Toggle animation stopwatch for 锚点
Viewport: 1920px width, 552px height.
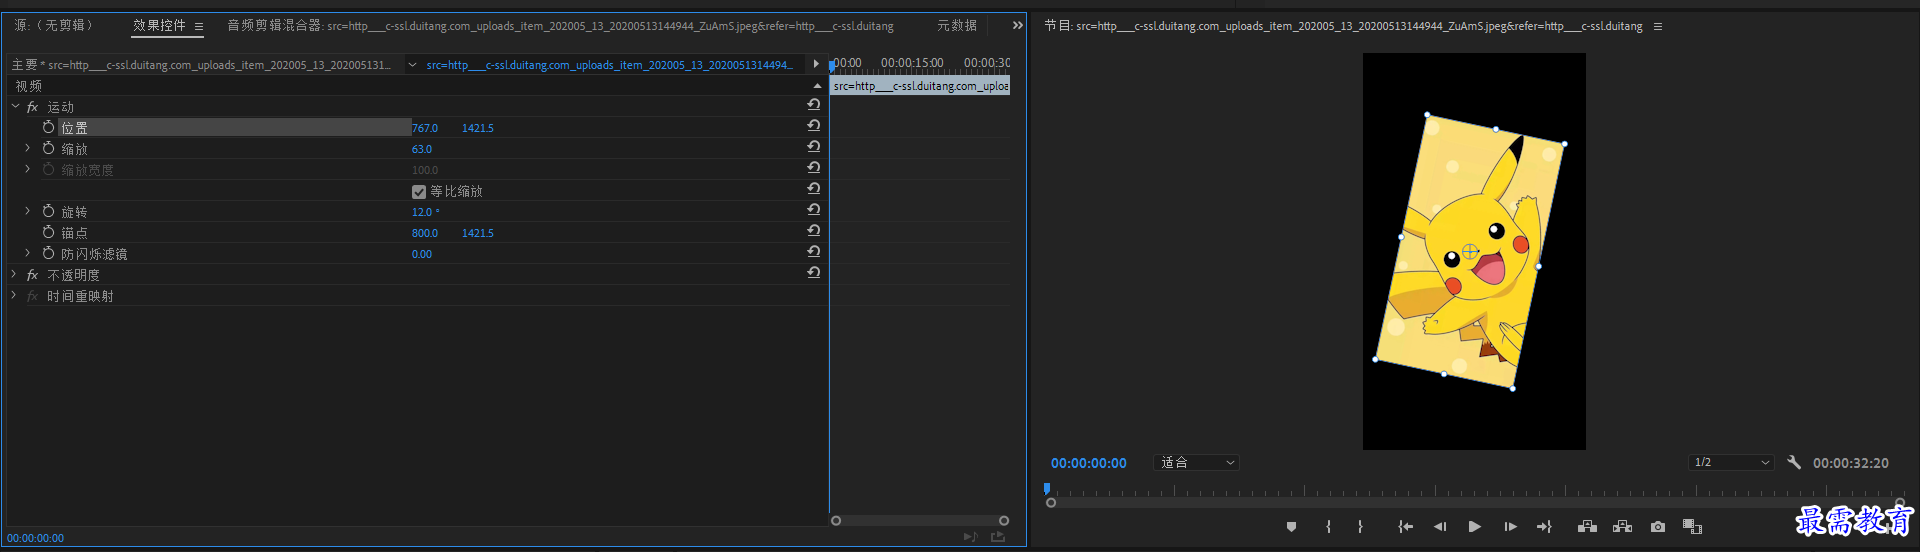[x=48, y=232]
